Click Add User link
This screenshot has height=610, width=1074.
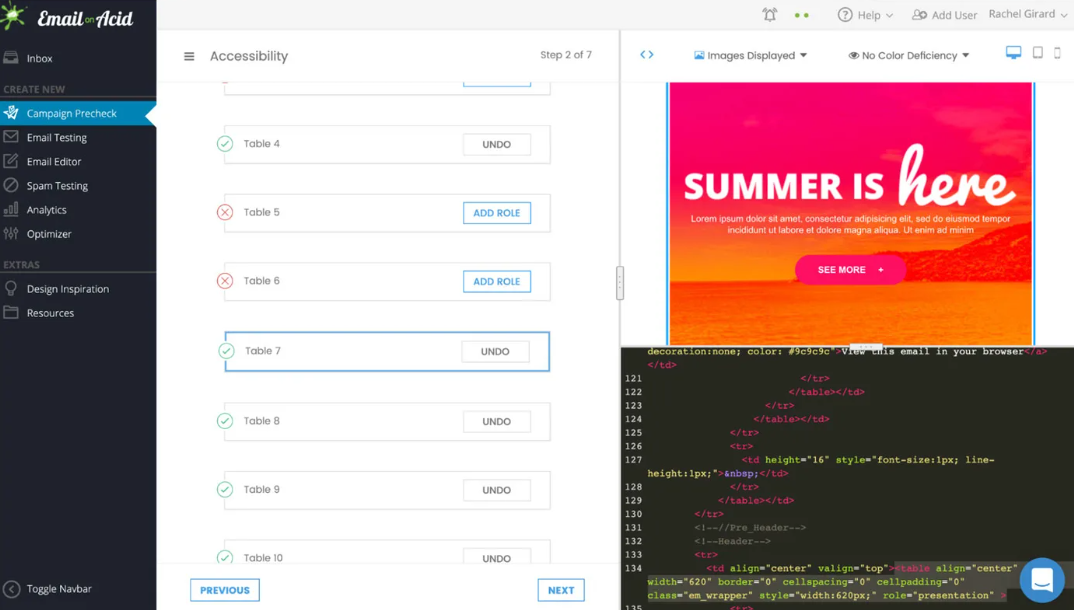point(945,14)
